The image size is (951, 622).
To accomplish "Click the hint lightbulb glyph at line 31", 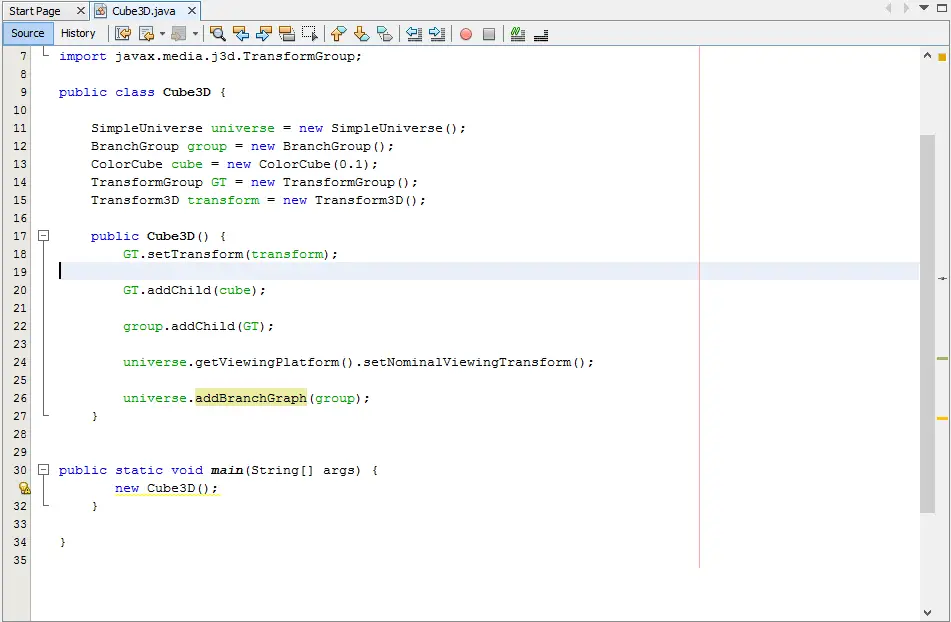I will coord(24,488).
